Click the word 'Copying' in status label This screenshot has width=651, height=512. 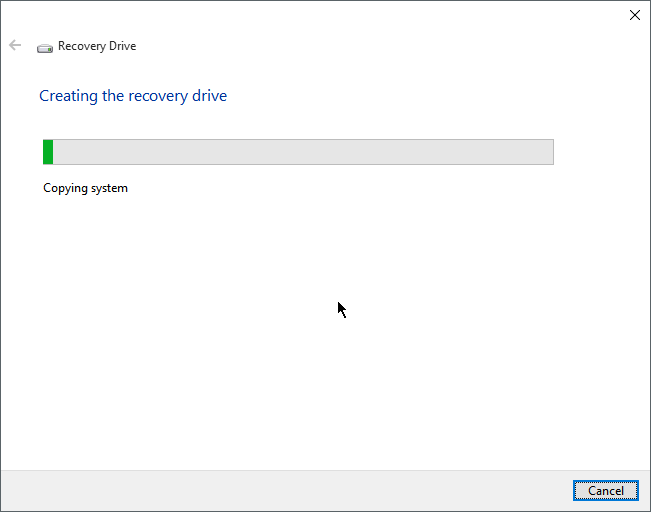tap(65, 188)
